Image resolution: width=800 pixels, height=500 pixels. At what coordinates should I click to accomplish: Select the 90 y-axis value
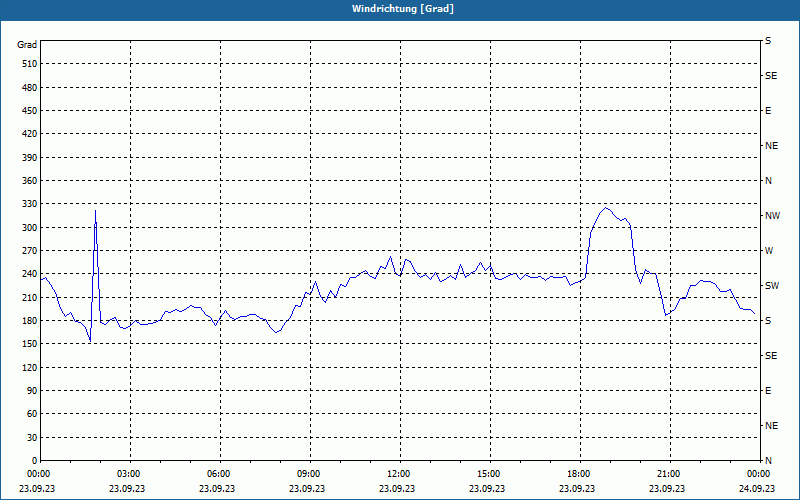pyautogui.click(x=32, y=391)
